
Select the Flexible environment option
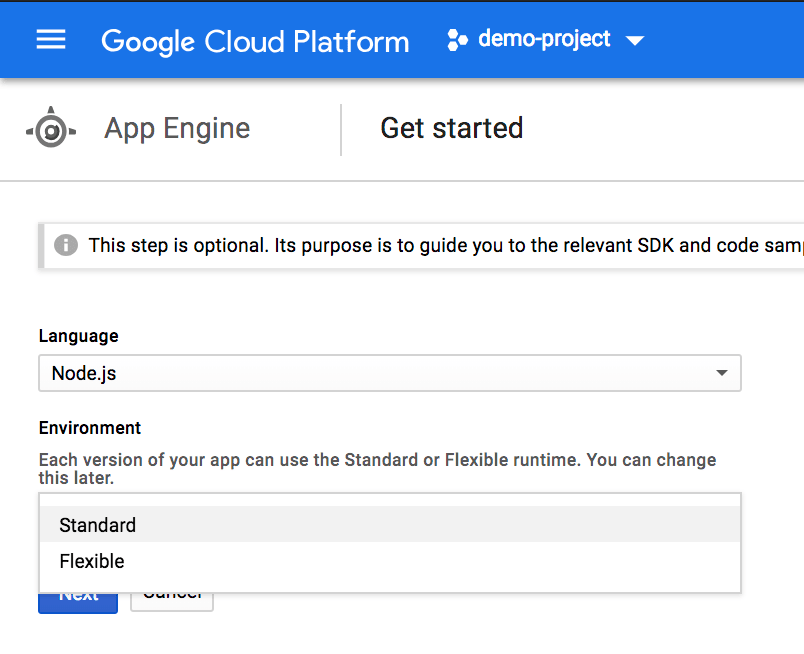click(x=390, y=561)
